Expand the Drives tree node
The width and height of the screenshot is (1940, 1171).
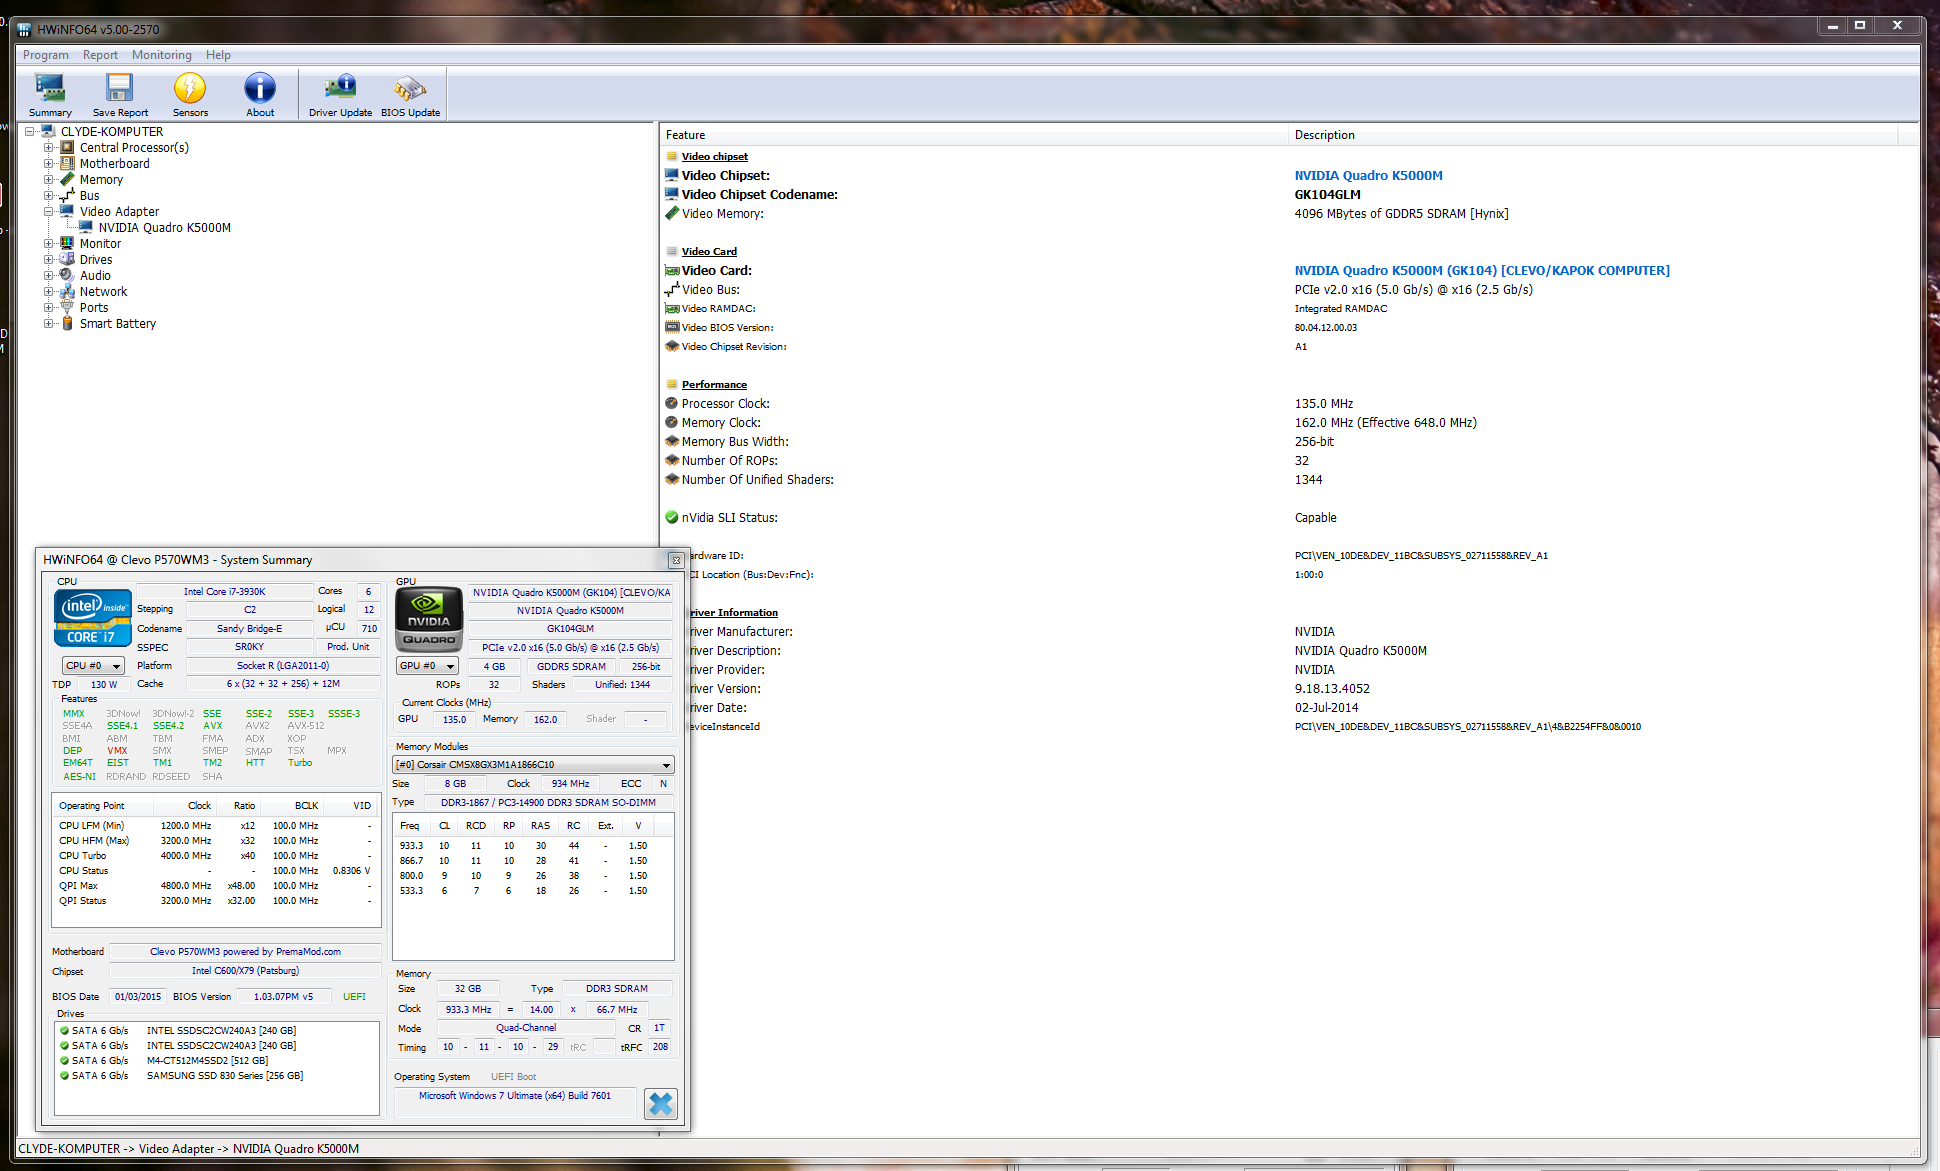(48, 259)
